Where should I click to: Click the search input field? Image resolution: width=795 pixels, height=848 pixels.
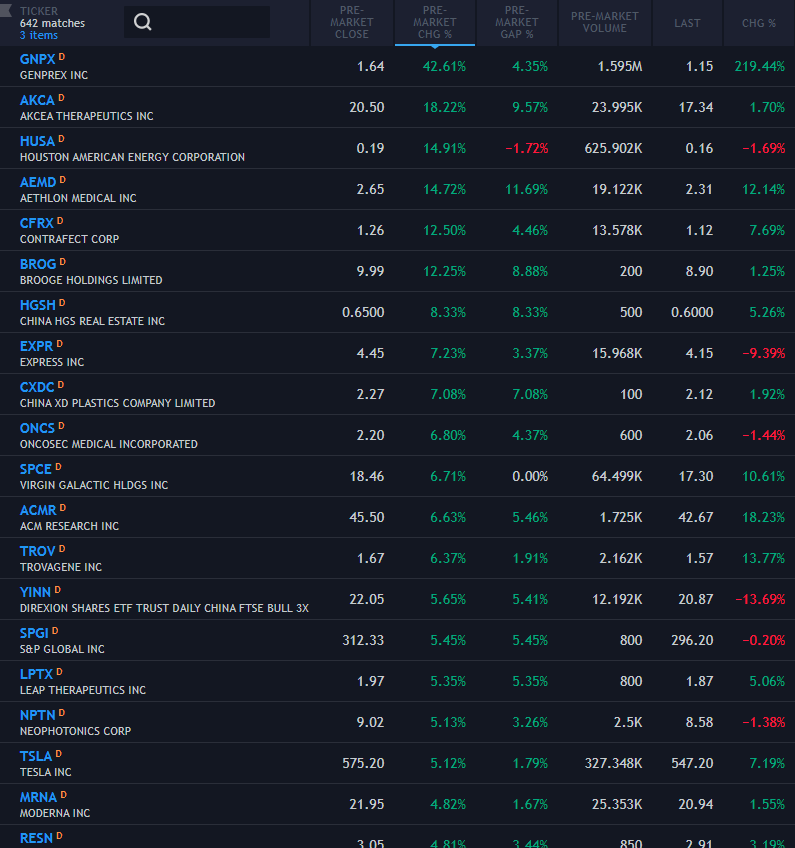click(197, 22)
